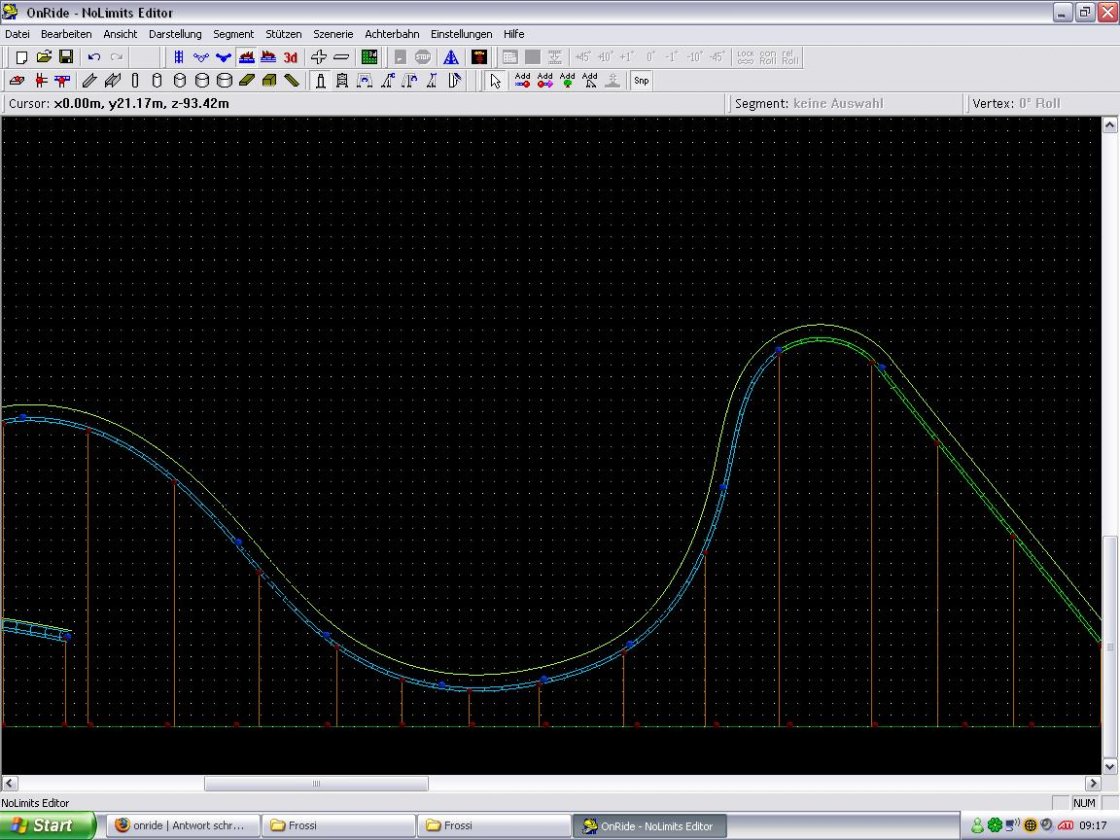1120x840 pixels.
Task: Click Add red-purple segment button
Action: point(545,81)
